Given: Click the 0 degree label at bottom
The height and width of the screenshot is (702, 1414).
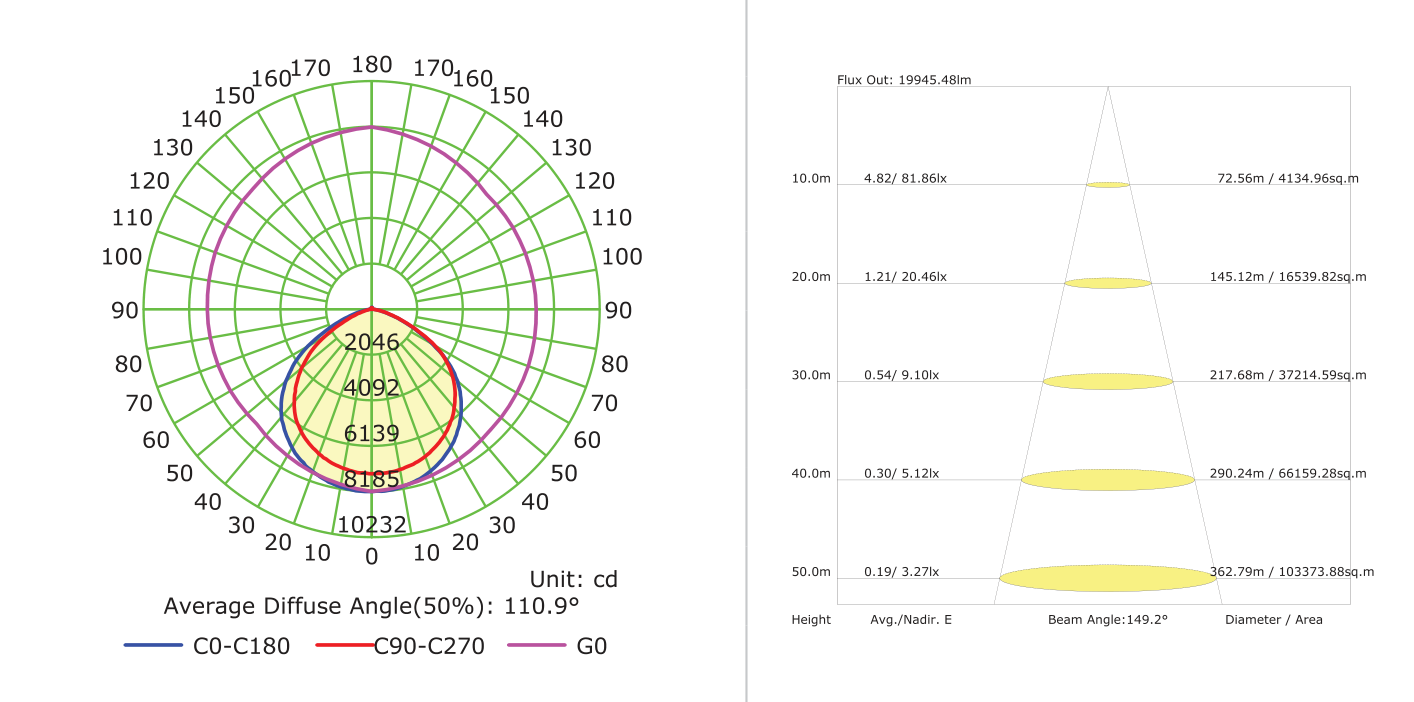Looking at the screenshot, I should (371, 557).
